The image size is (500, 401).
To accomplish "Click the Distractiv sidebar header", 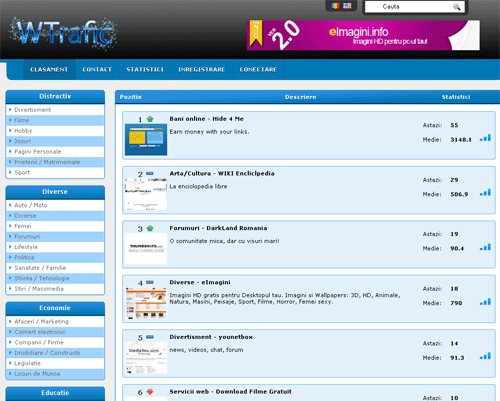I will 55,96.
